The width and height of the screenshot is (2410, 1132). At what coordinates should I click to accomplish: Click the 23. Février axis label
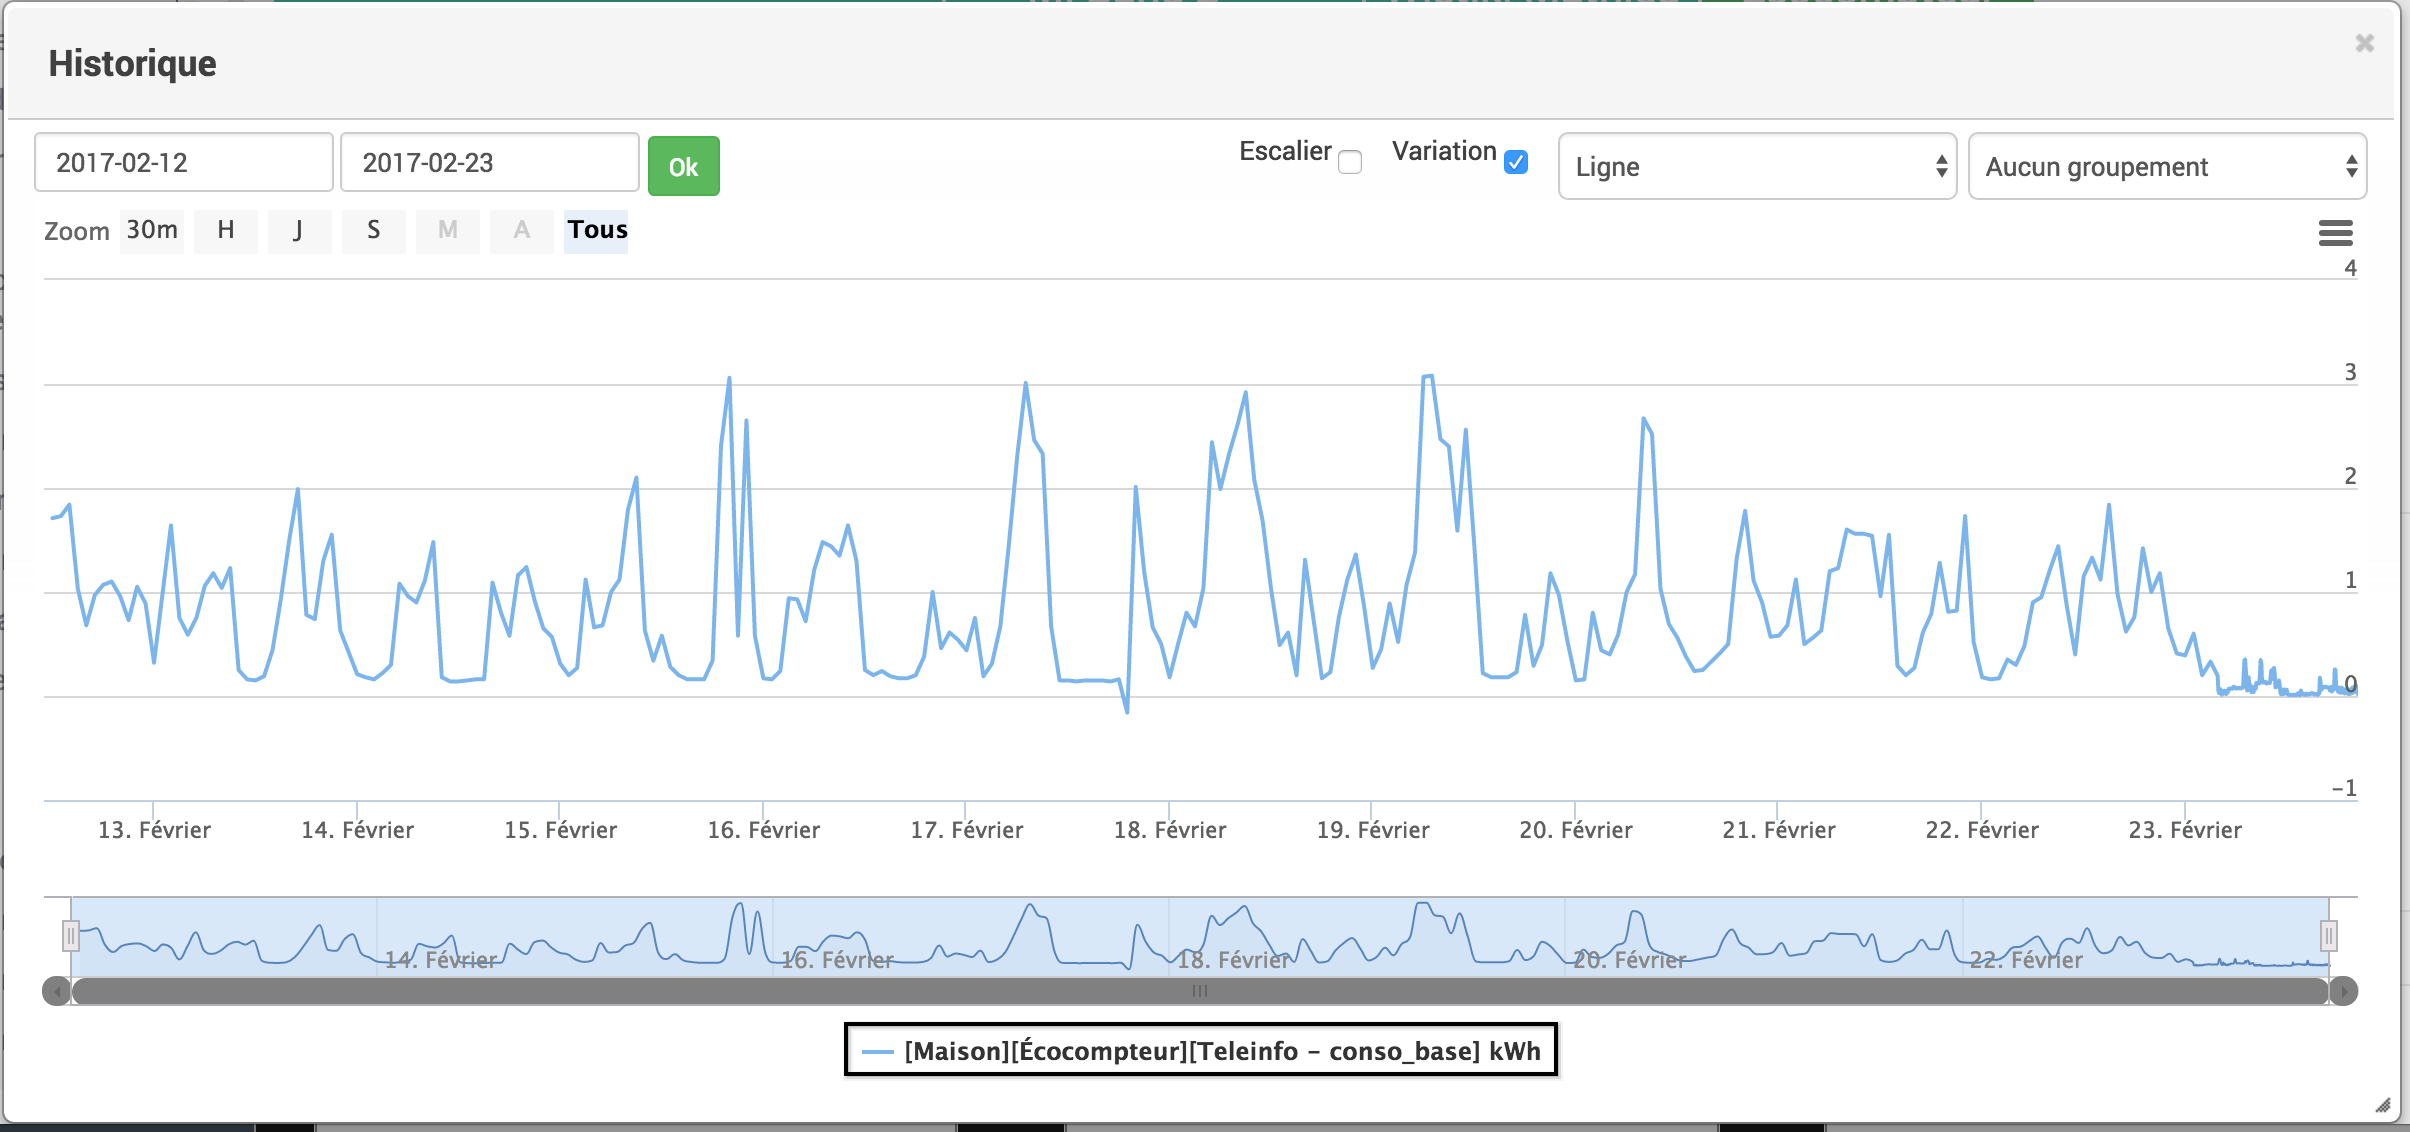[2185, 830]
